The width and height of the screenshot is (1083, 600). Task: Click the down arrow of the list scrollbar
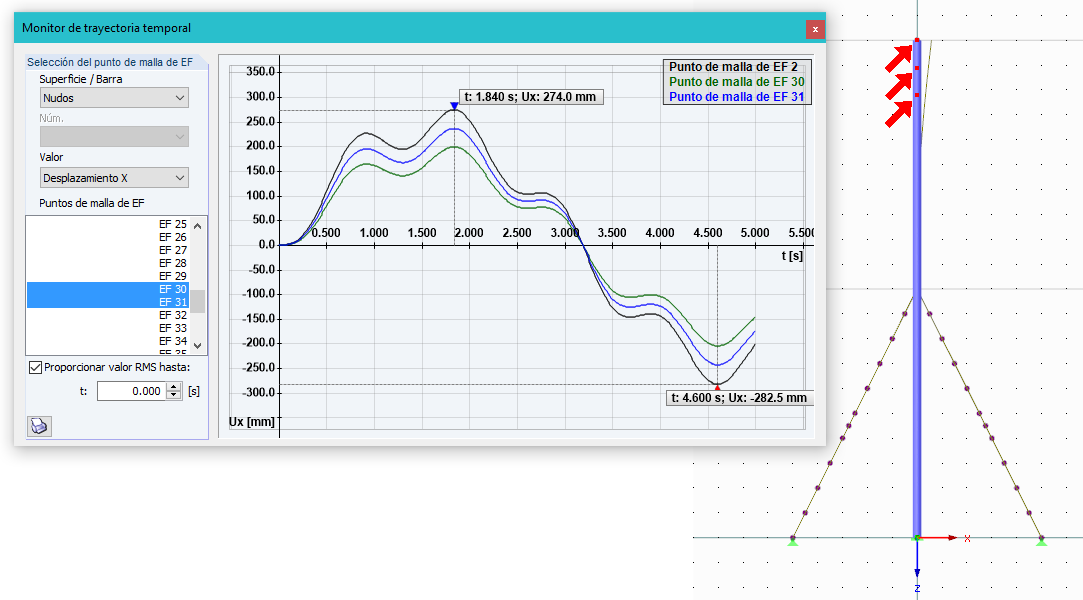click(x=199, y=347)
